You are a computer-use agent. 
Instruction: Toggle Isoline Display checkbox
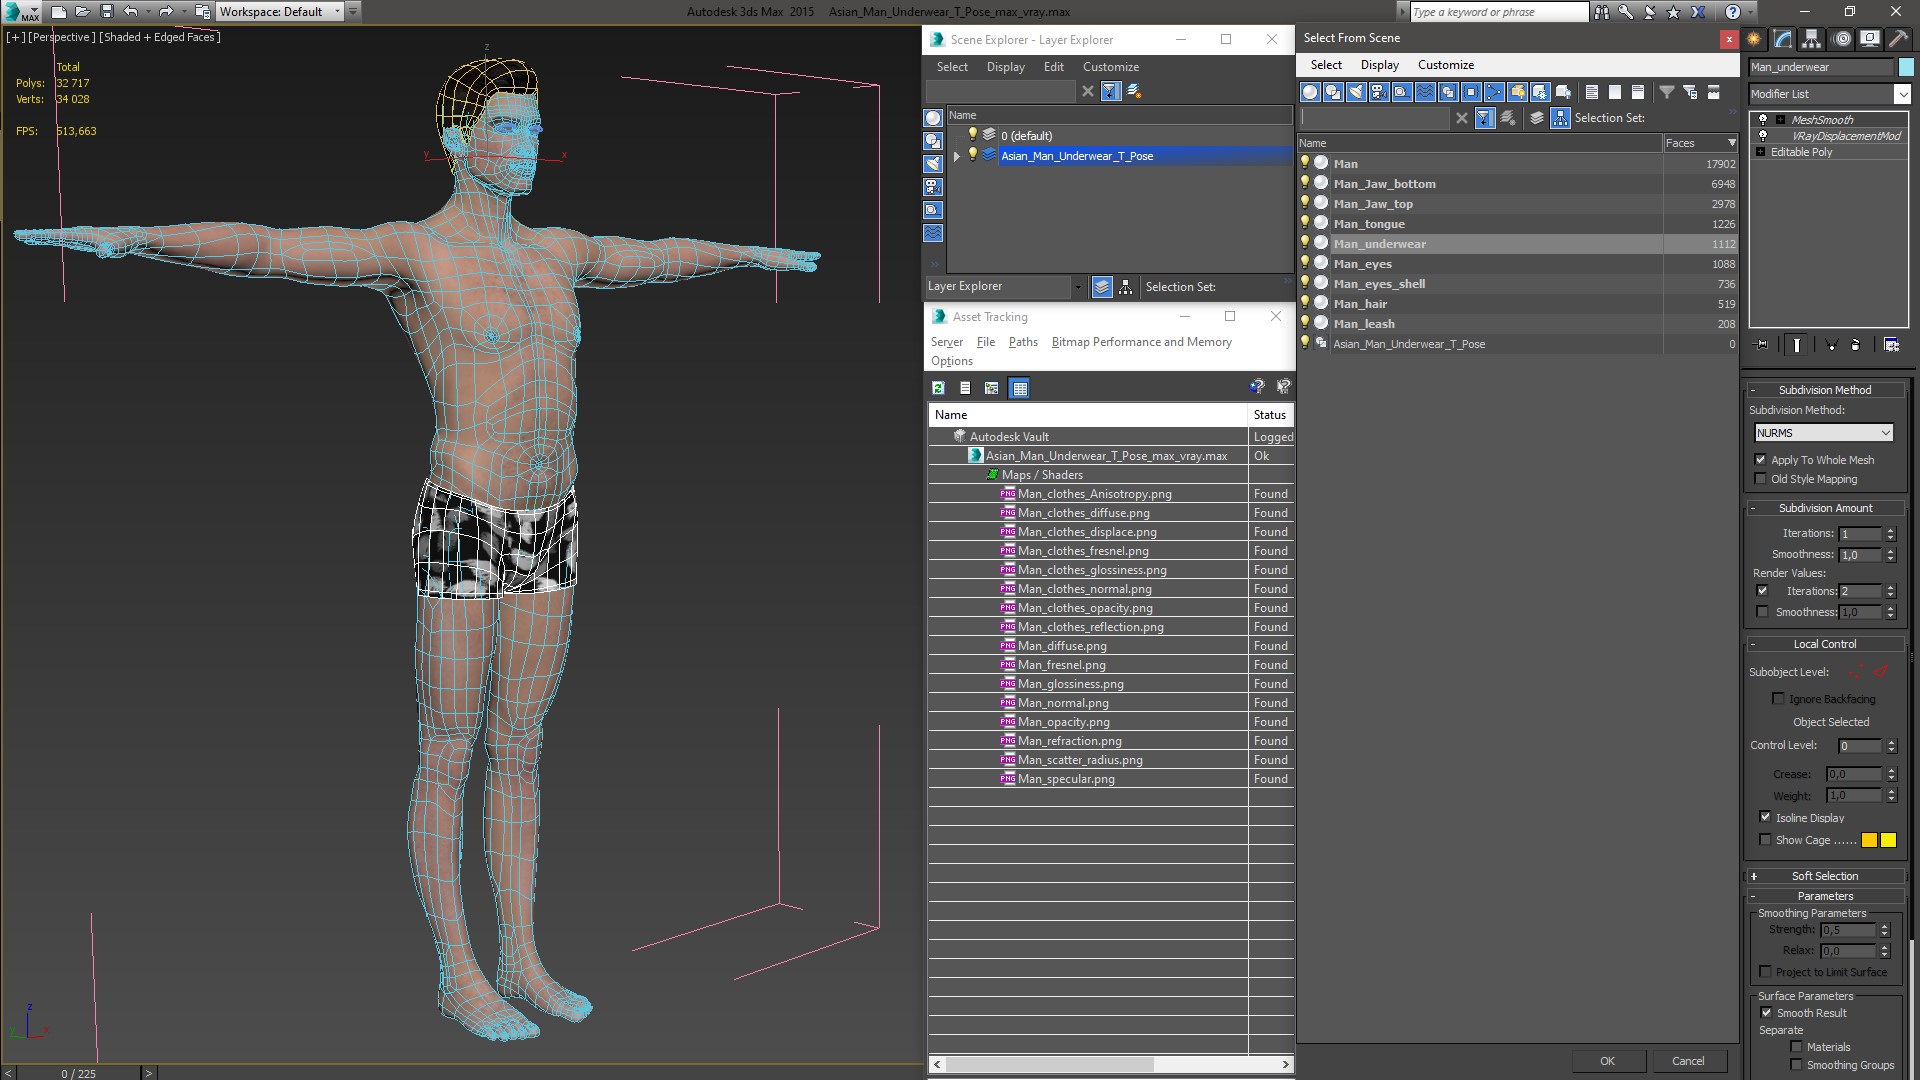(1765, 818)
